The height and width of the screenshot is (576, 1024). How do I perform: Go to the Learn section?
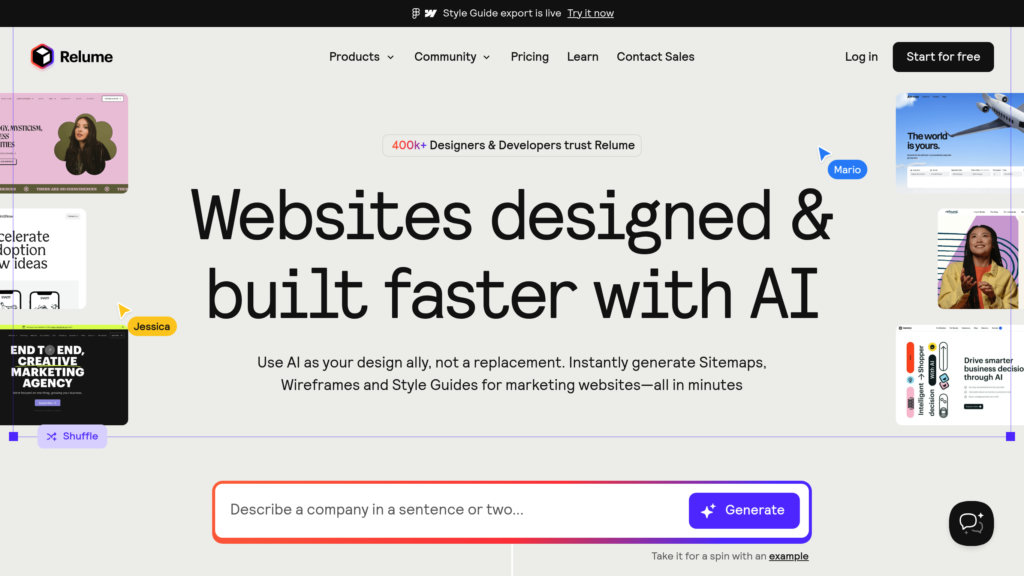pos(582,57)
